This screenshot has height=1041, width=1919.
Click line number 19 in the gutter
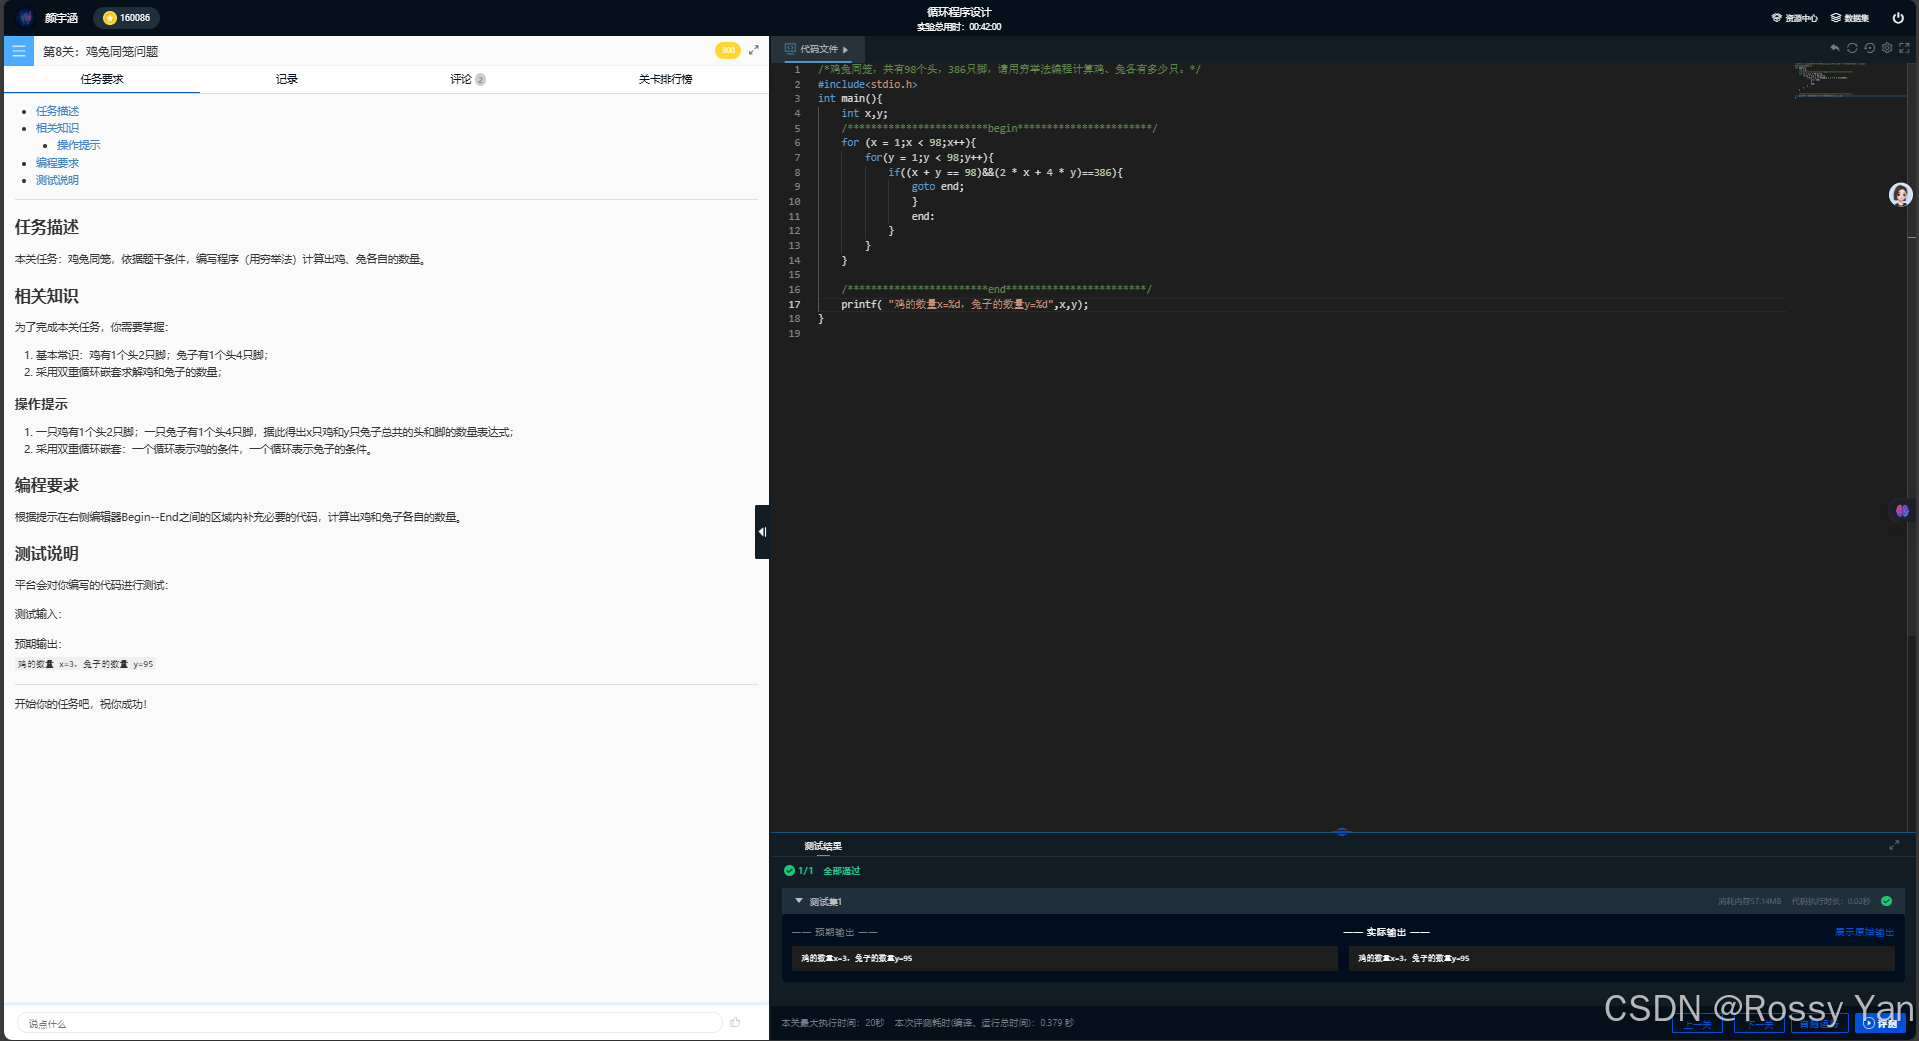(794, 334)
